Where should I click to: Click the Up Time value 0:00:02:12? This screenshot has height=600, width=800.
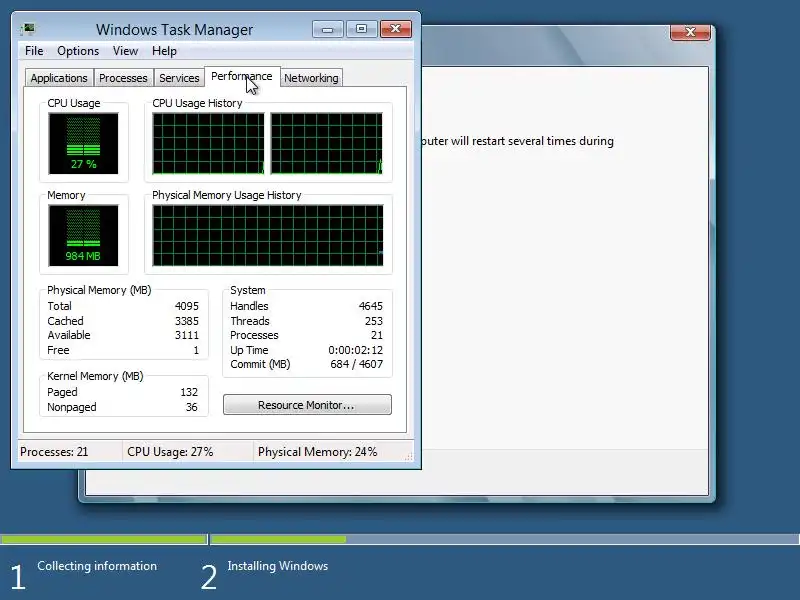pyautogui.click(x=356, y=350)
